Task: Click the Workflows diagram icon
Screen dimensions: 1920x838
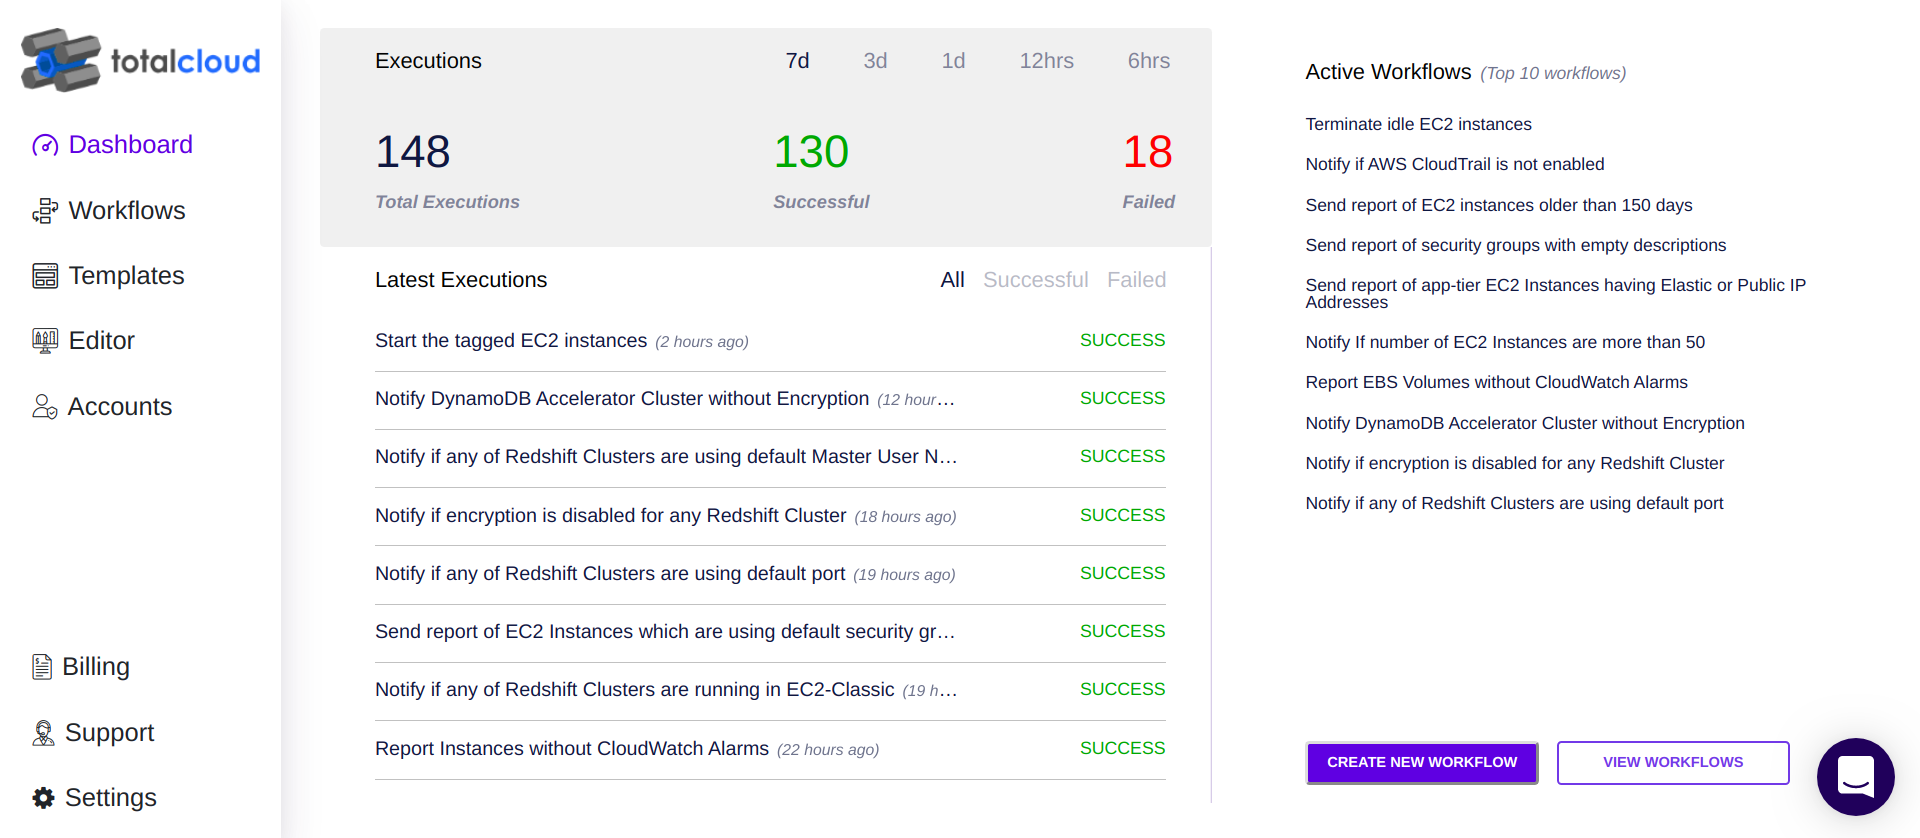Action: tap(45, 211)
